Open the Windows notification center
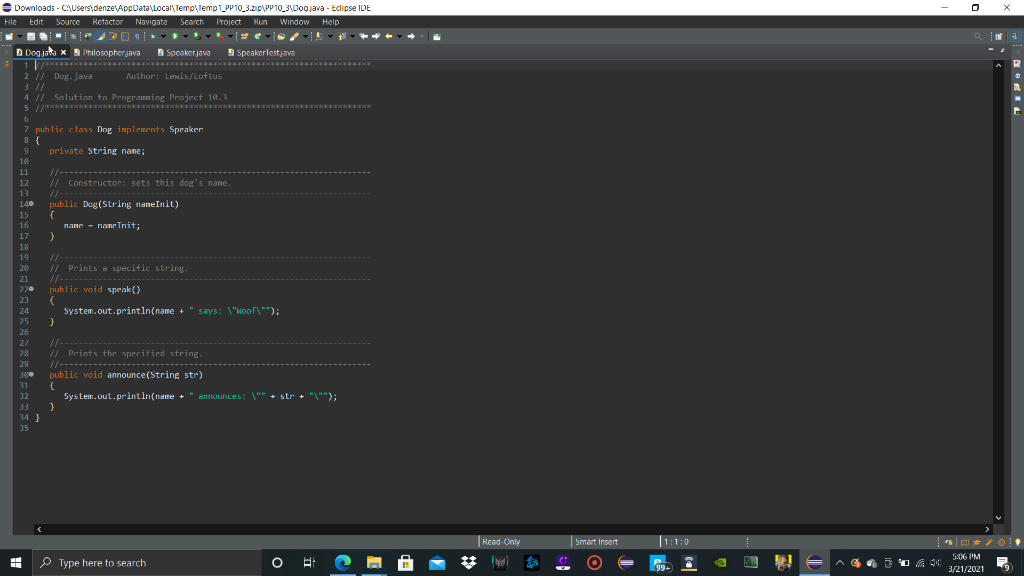1024x576 pixels. click(x=1004, y=562)
